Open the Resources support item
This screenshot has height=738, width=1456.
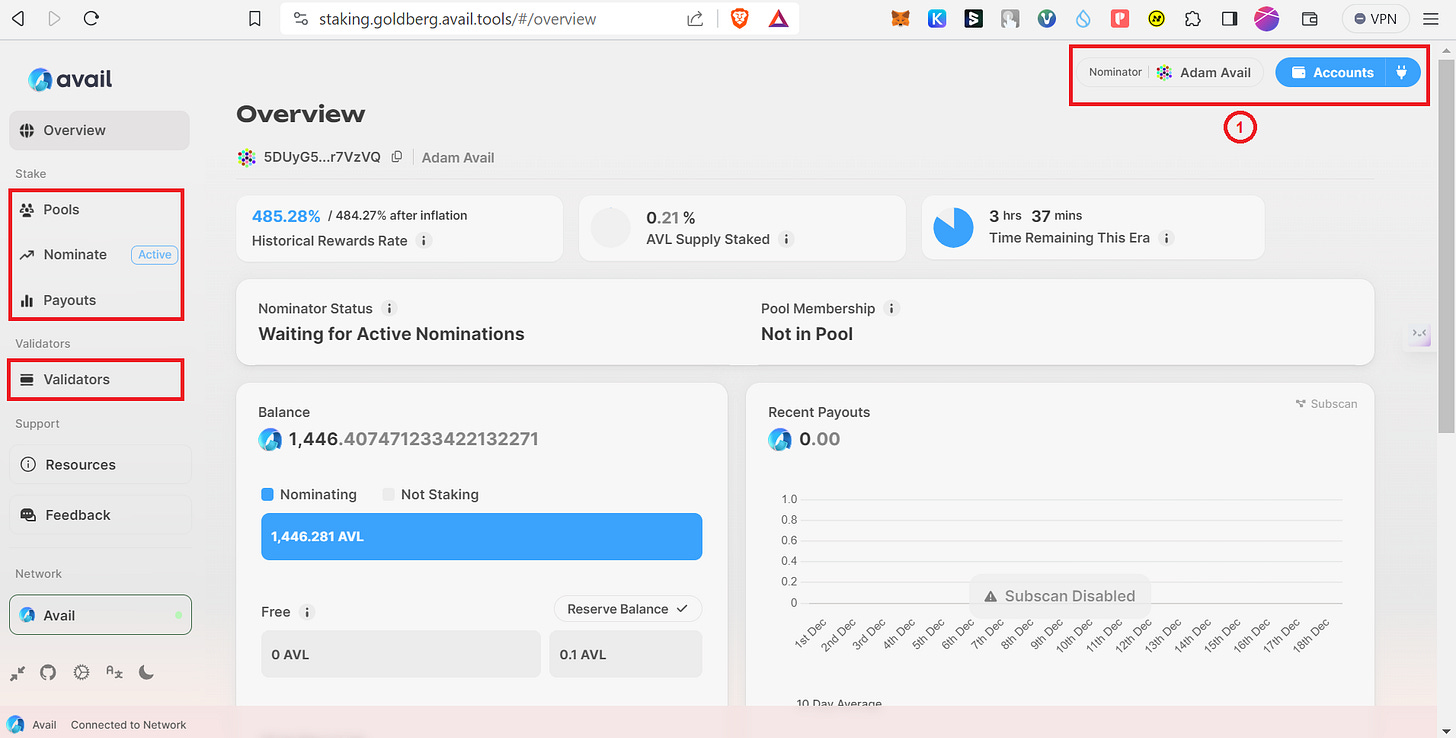tap(100, 465)
